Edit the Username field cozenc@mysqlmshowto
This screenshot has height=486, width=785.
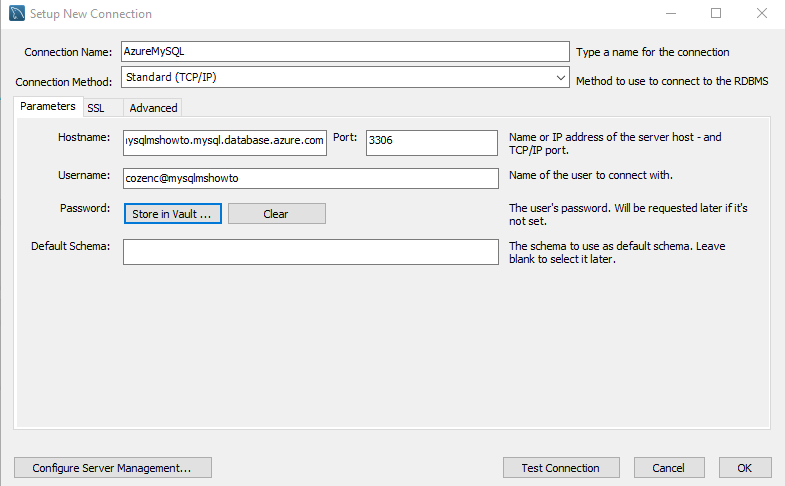(310, 178)
